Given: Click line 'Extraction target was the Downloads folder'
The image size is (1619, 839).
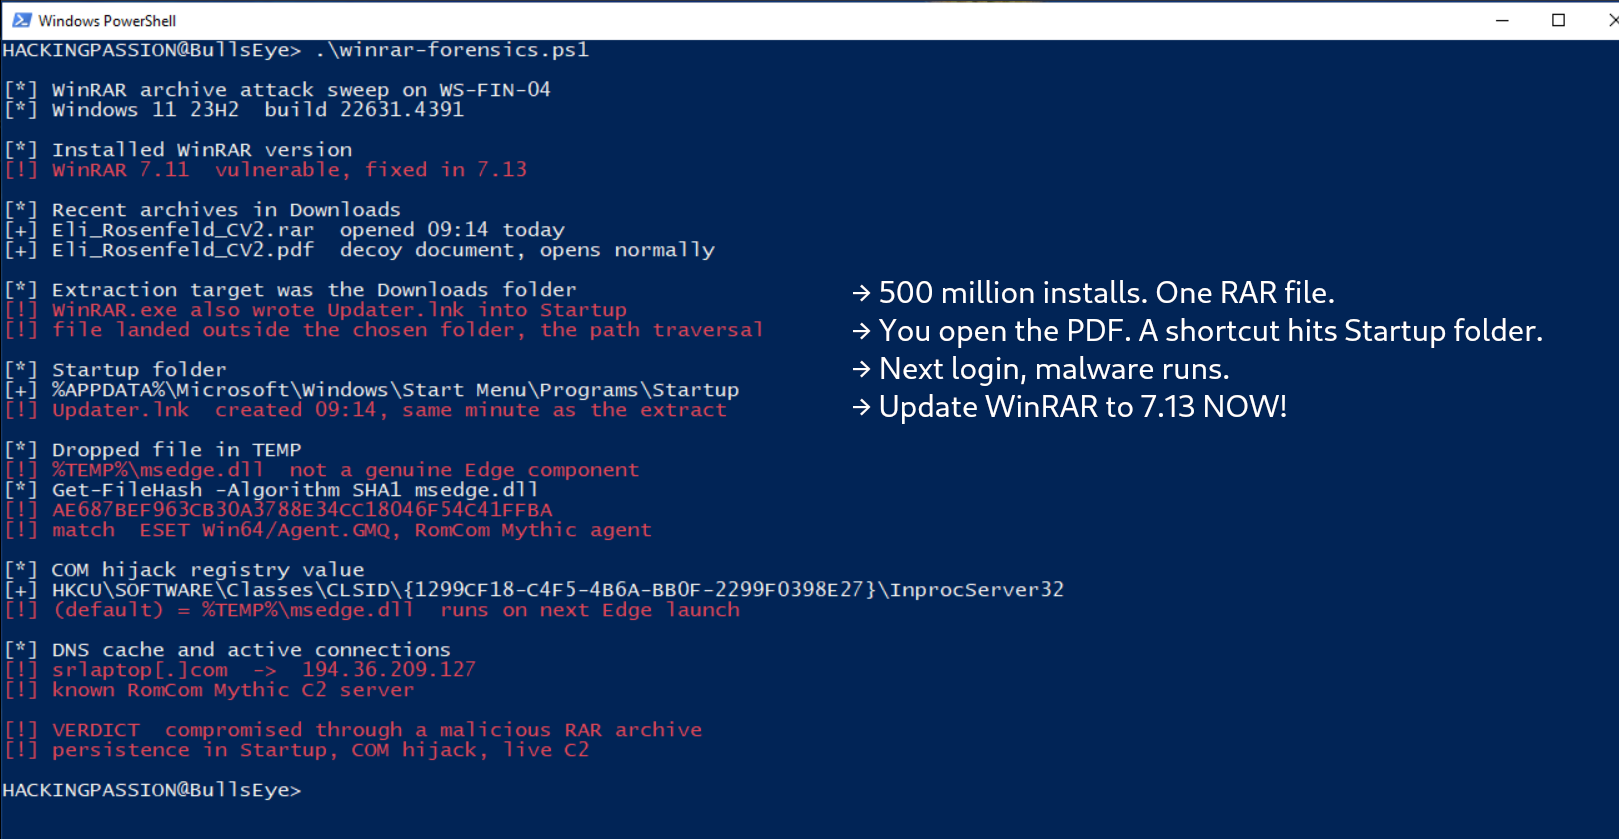Looking at the screenshot, I should 314,290.
